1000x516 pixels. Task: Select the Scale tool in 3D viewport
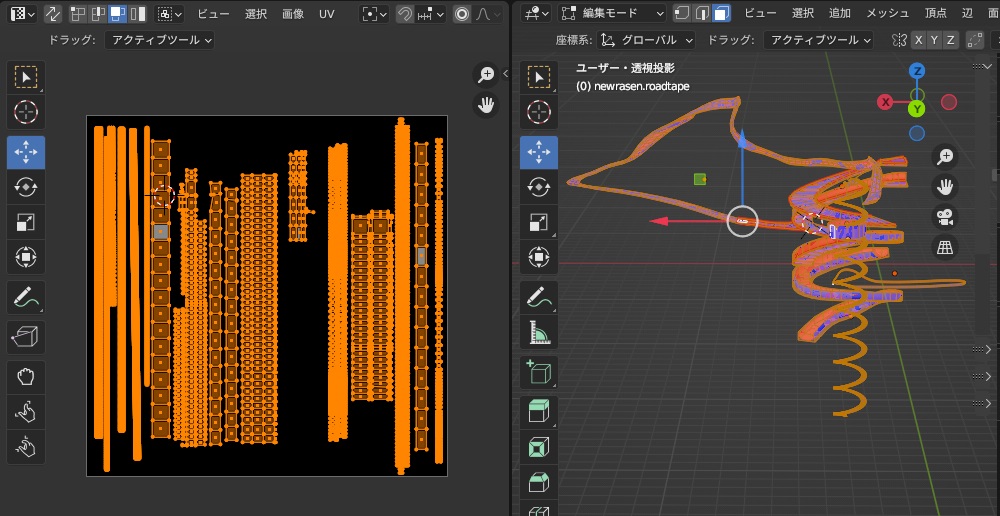click(x=539, y=223)
